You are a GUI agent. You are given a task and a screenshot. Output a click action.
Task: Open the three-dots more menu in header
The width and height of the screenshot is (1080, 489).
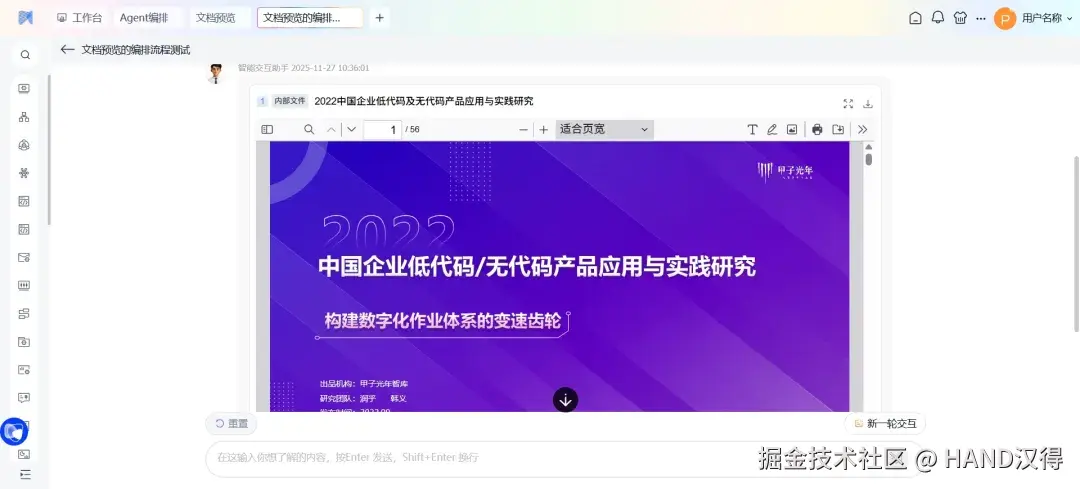click(981, 19)
